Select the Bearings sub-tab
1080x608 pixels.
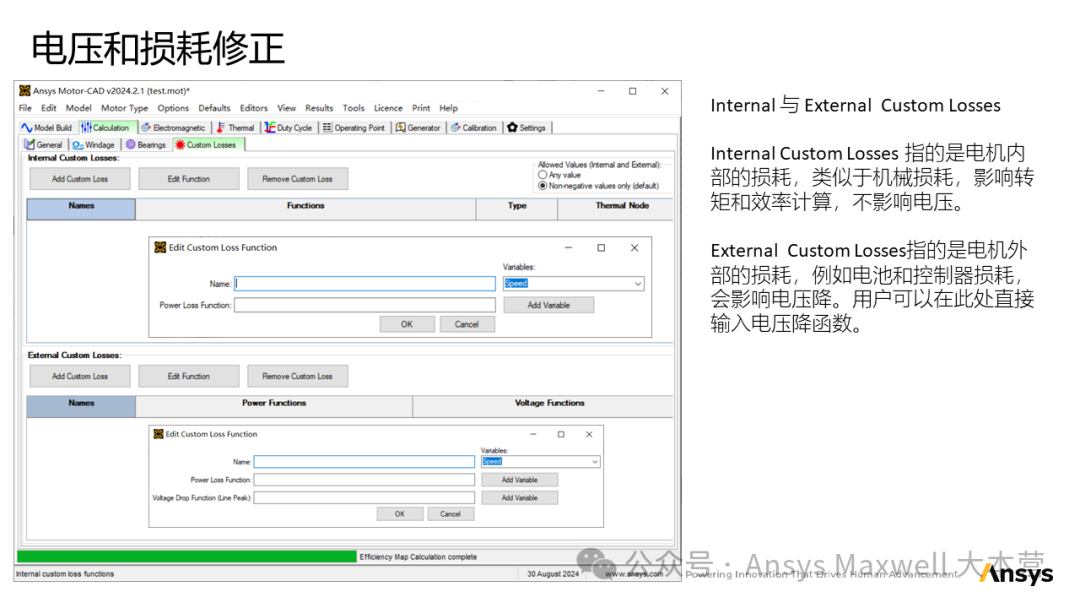coord(146,145)
